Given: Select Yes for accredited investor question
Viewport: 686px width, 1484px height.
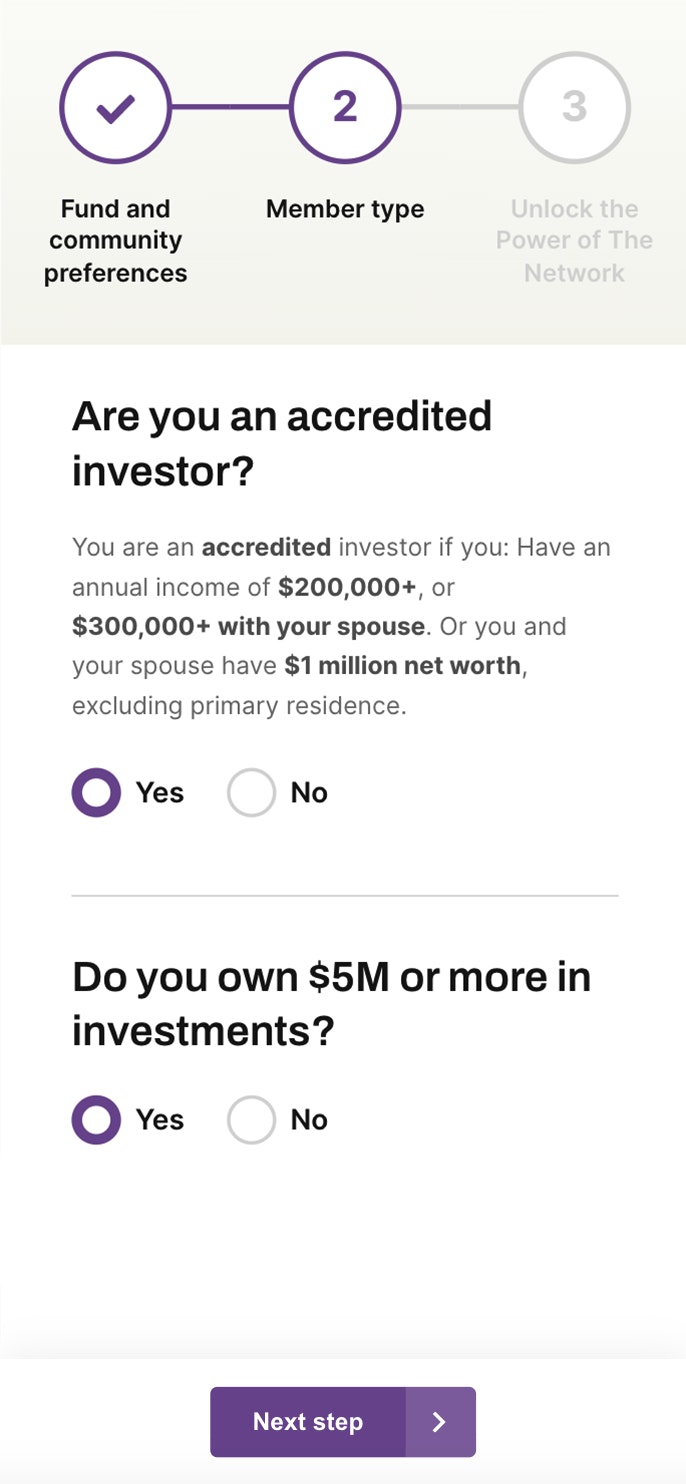Looking at the screenshot, I should click(x=95, y=792).
